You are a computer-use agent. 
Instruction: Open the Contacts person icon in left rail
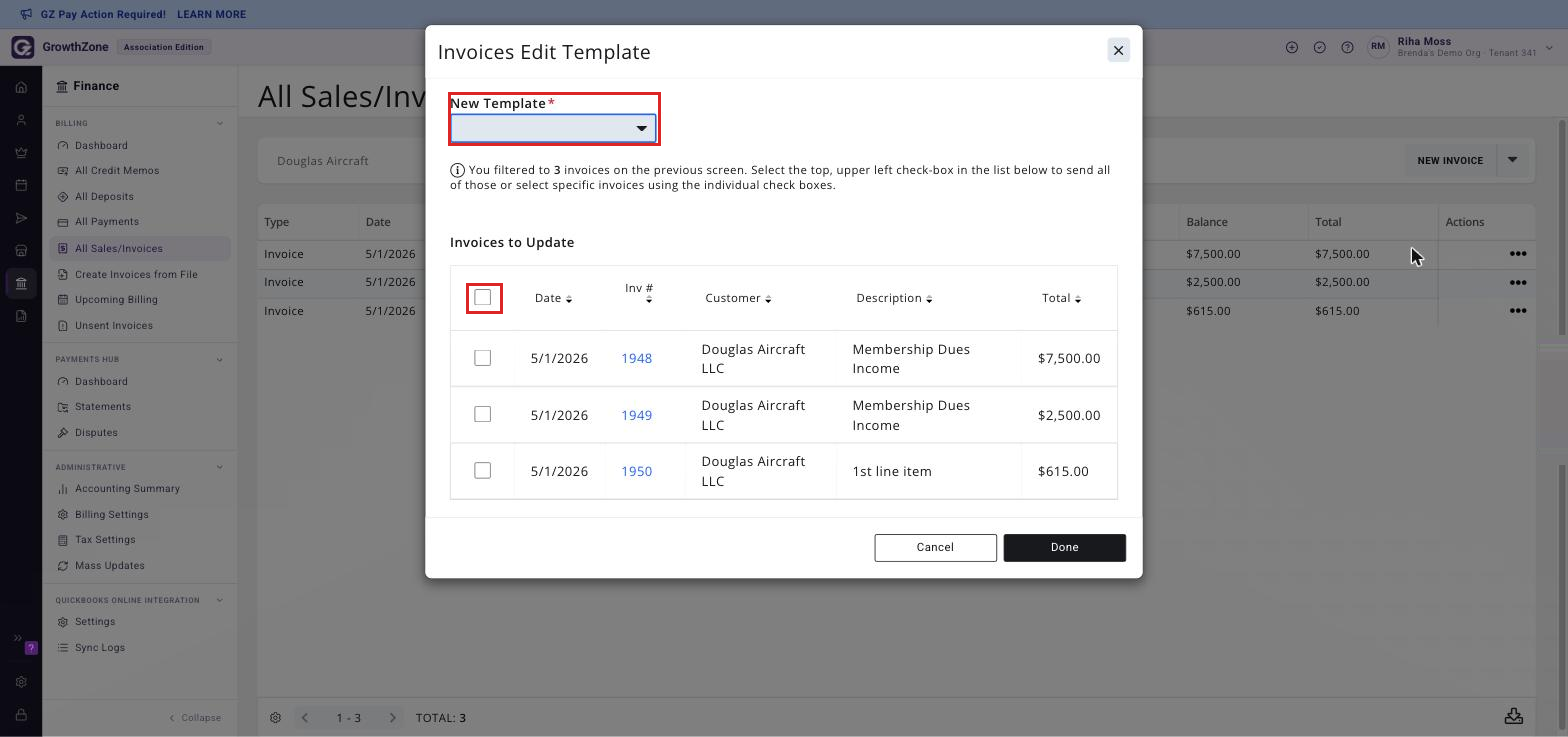pyautogui.click(x=21, y=120)
